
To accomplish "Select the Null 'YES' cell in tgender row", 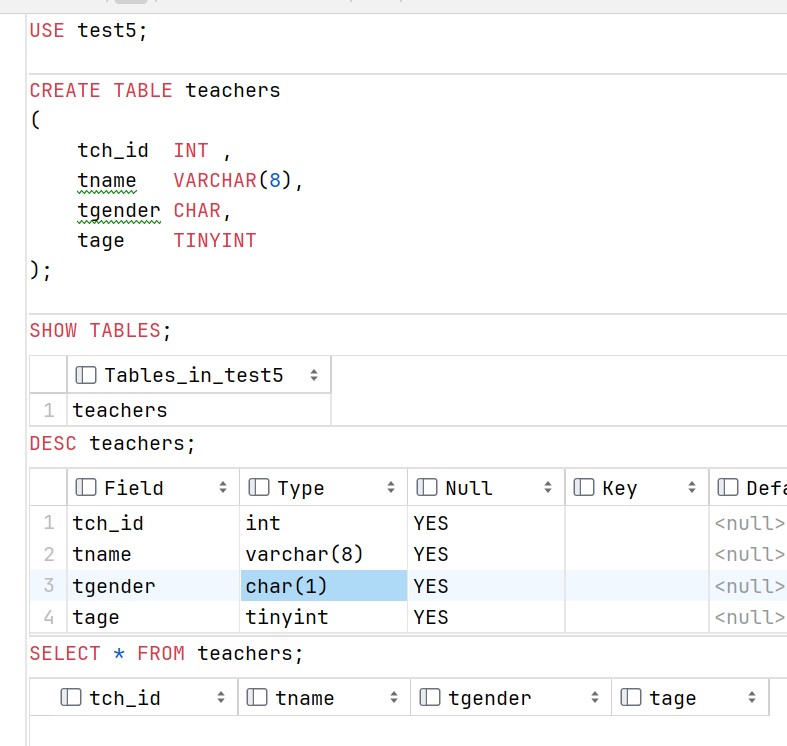I will click(x=486, y=586).
